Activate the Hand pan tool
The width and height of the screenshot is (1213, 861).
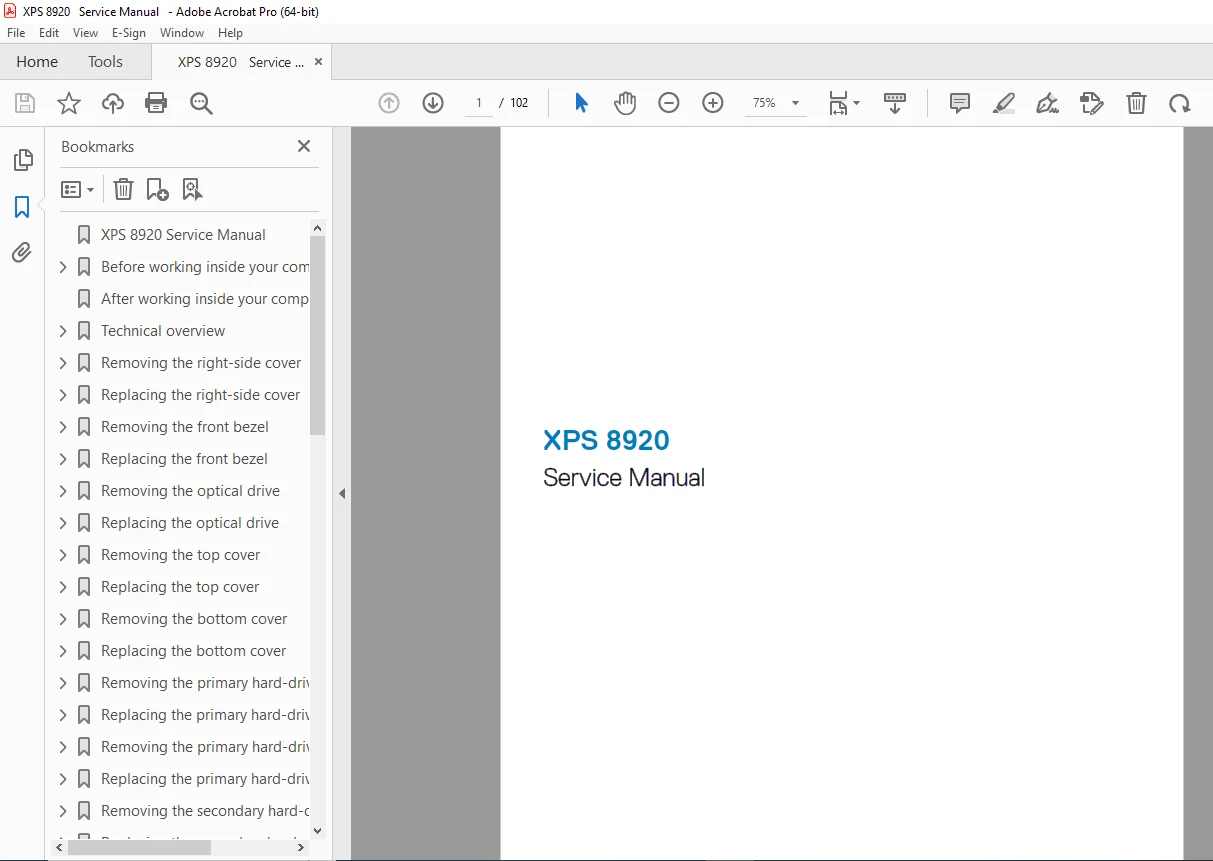[625, 103]
